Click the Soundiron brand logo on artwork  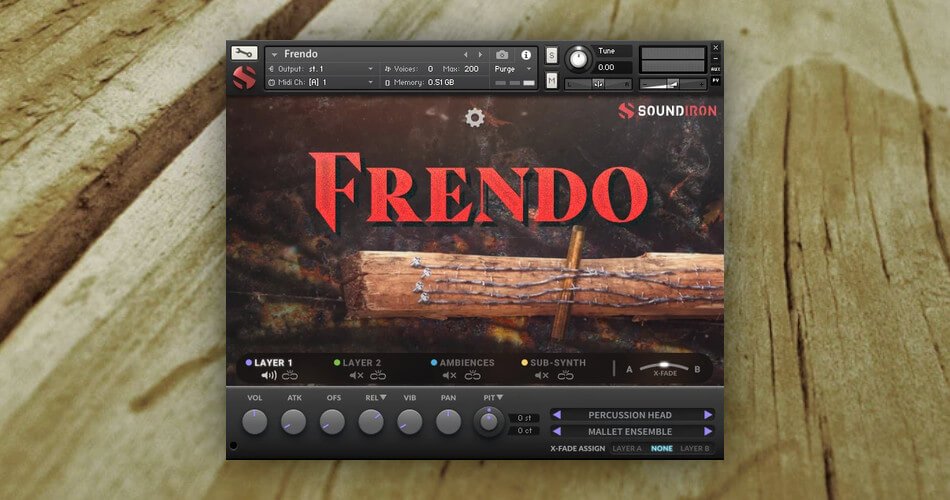pos(668,110)
